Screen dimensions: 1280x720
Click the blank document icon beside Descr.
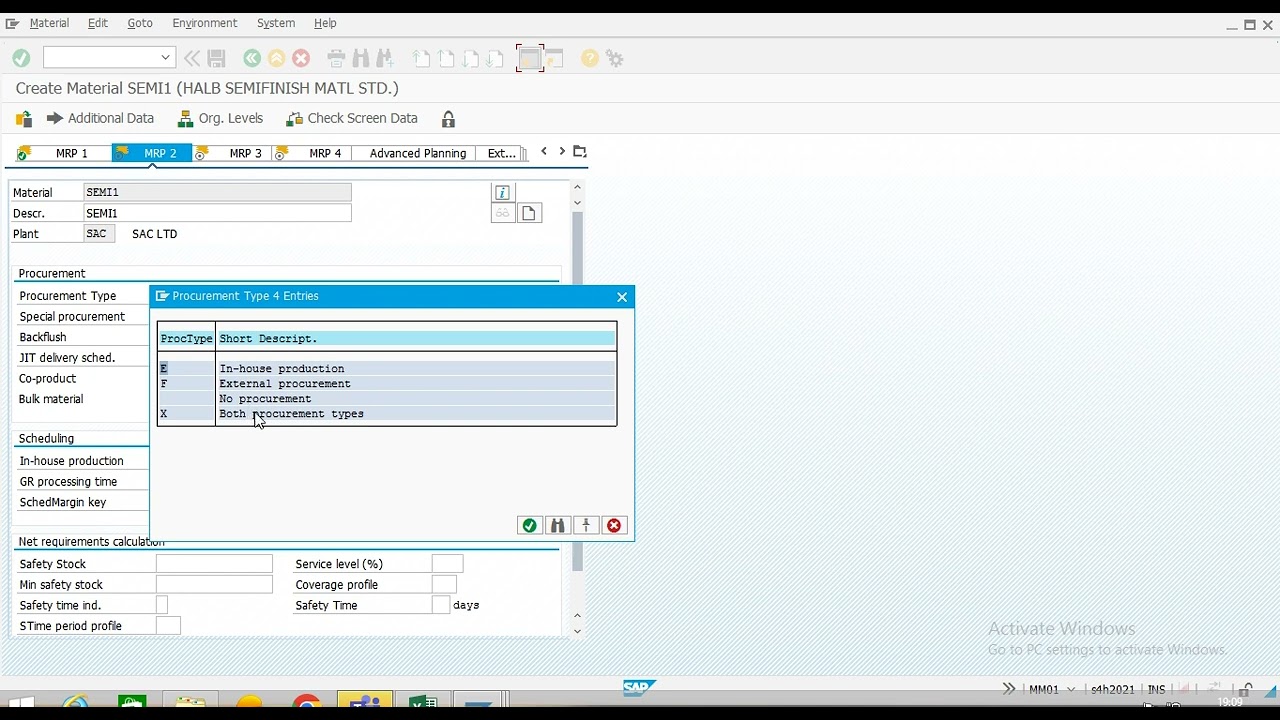[x=529, y=213]
